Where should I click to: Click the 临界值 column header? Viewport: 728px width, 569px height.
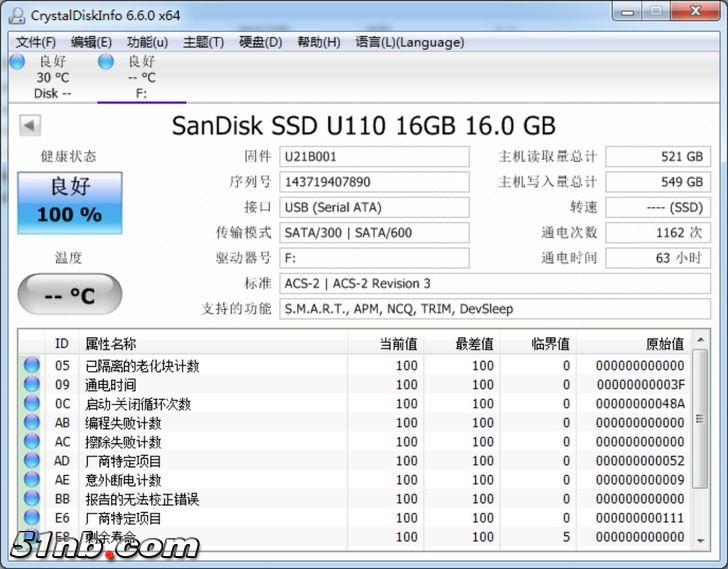coord(538,343)
